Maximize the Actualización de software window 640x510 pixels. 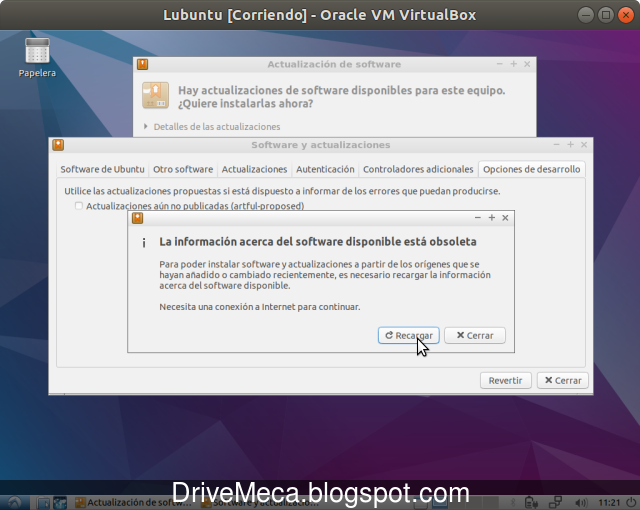click(513, 64)
